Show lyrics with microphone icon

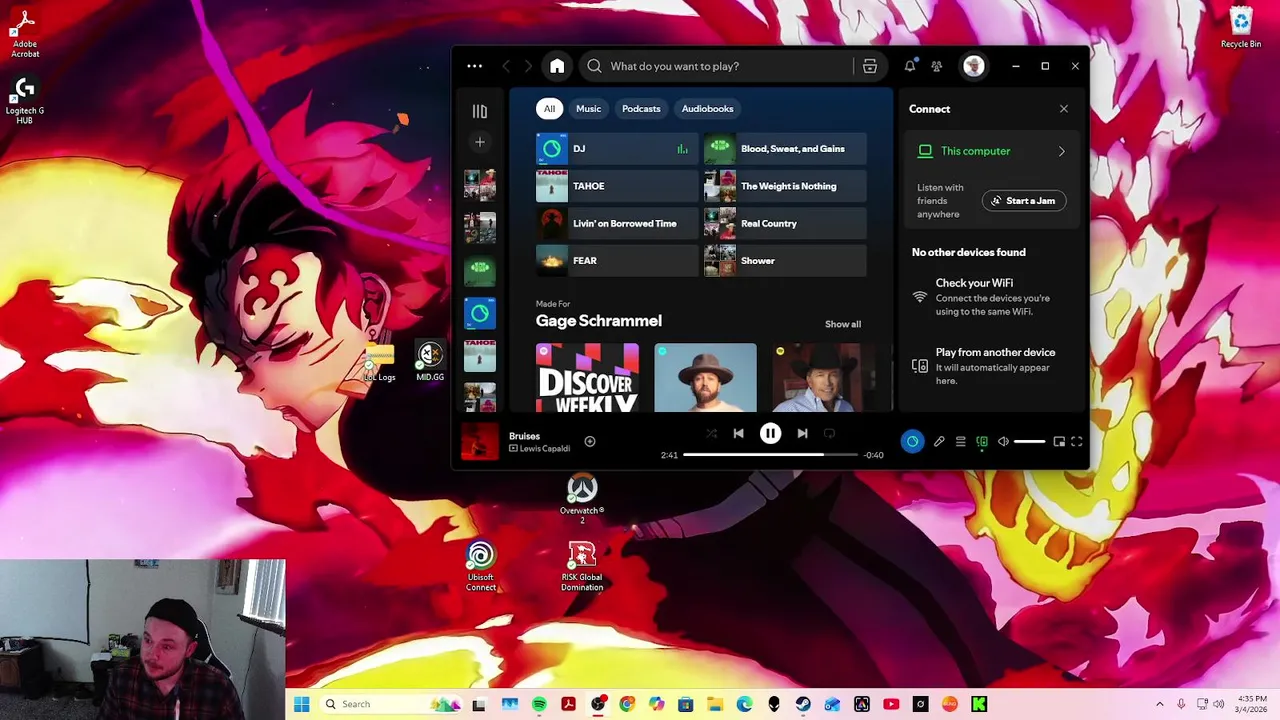click(939, 441)
